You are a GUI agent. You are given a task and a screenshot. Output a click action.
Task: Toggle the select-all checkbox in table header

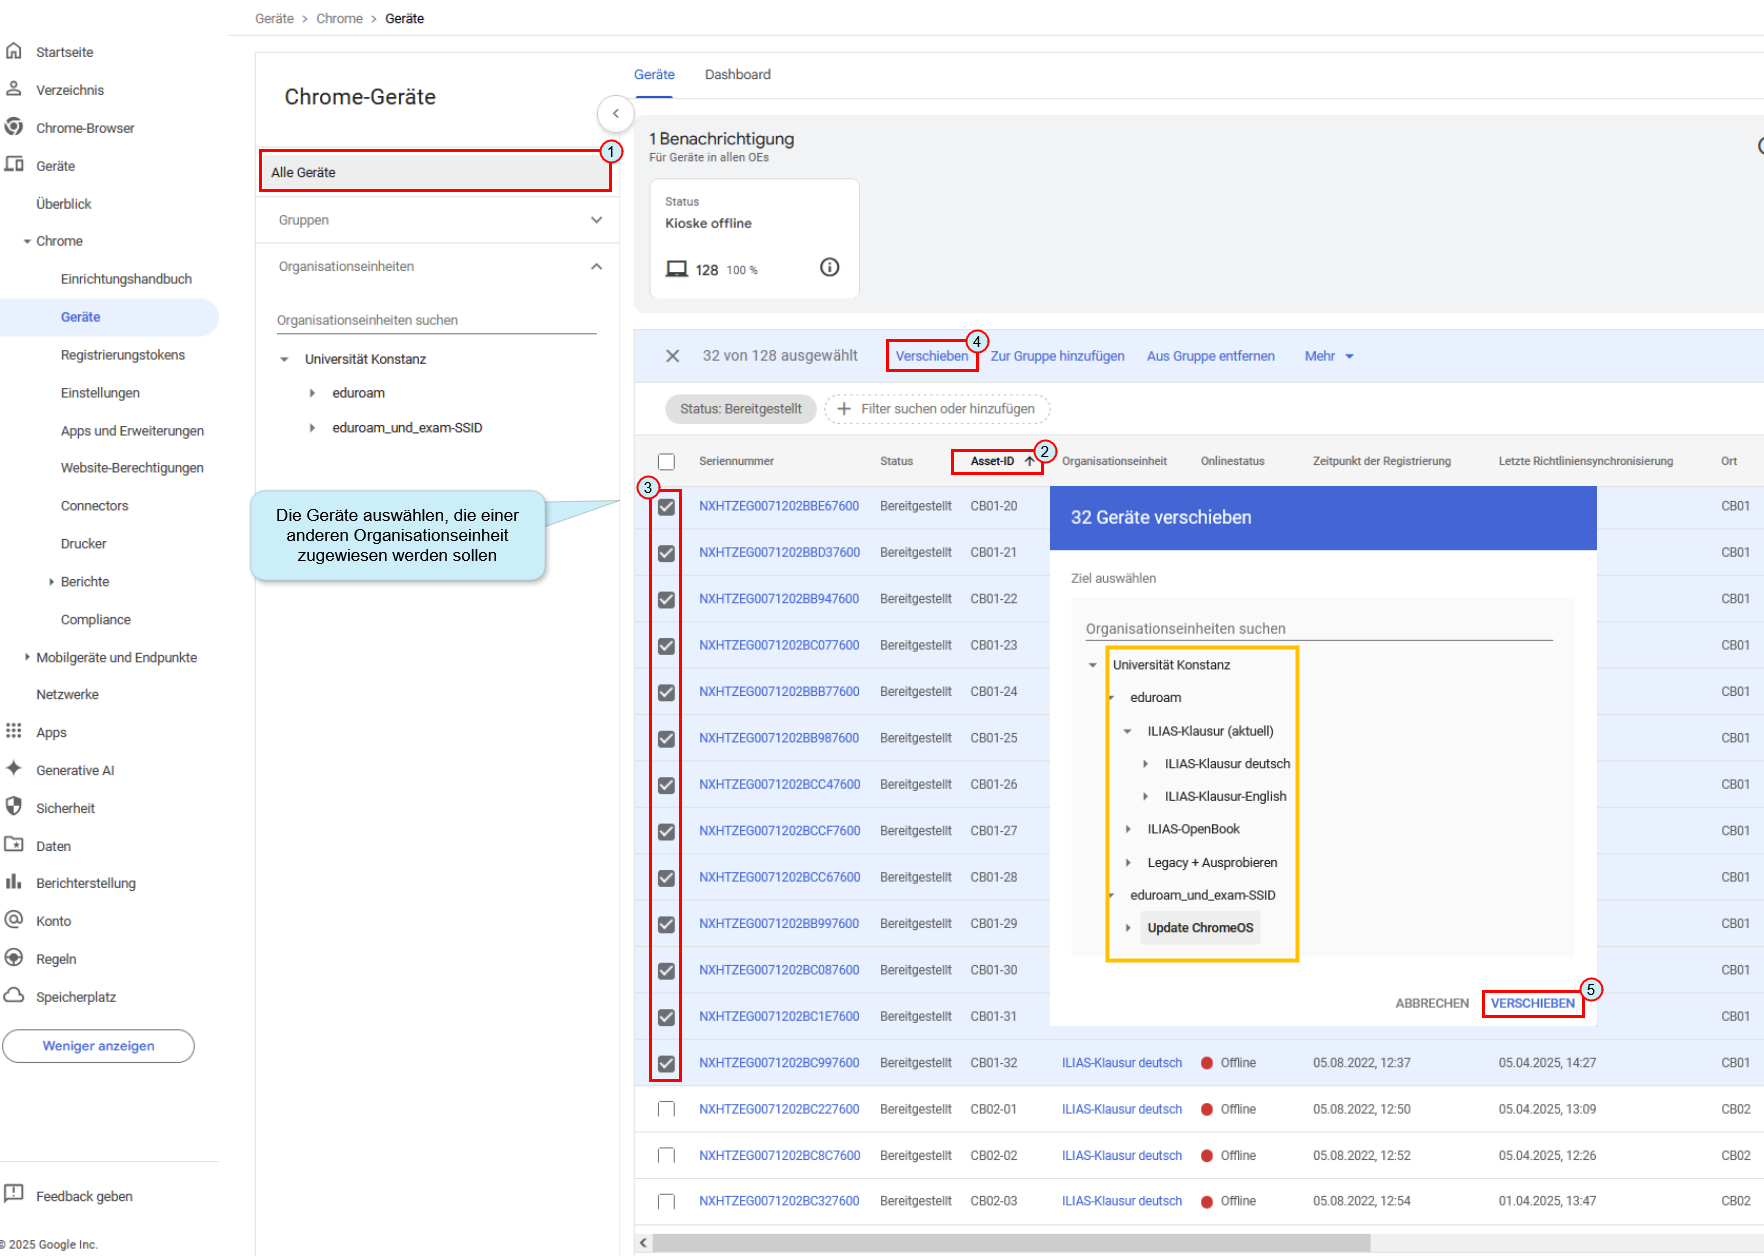pos(667,462)
